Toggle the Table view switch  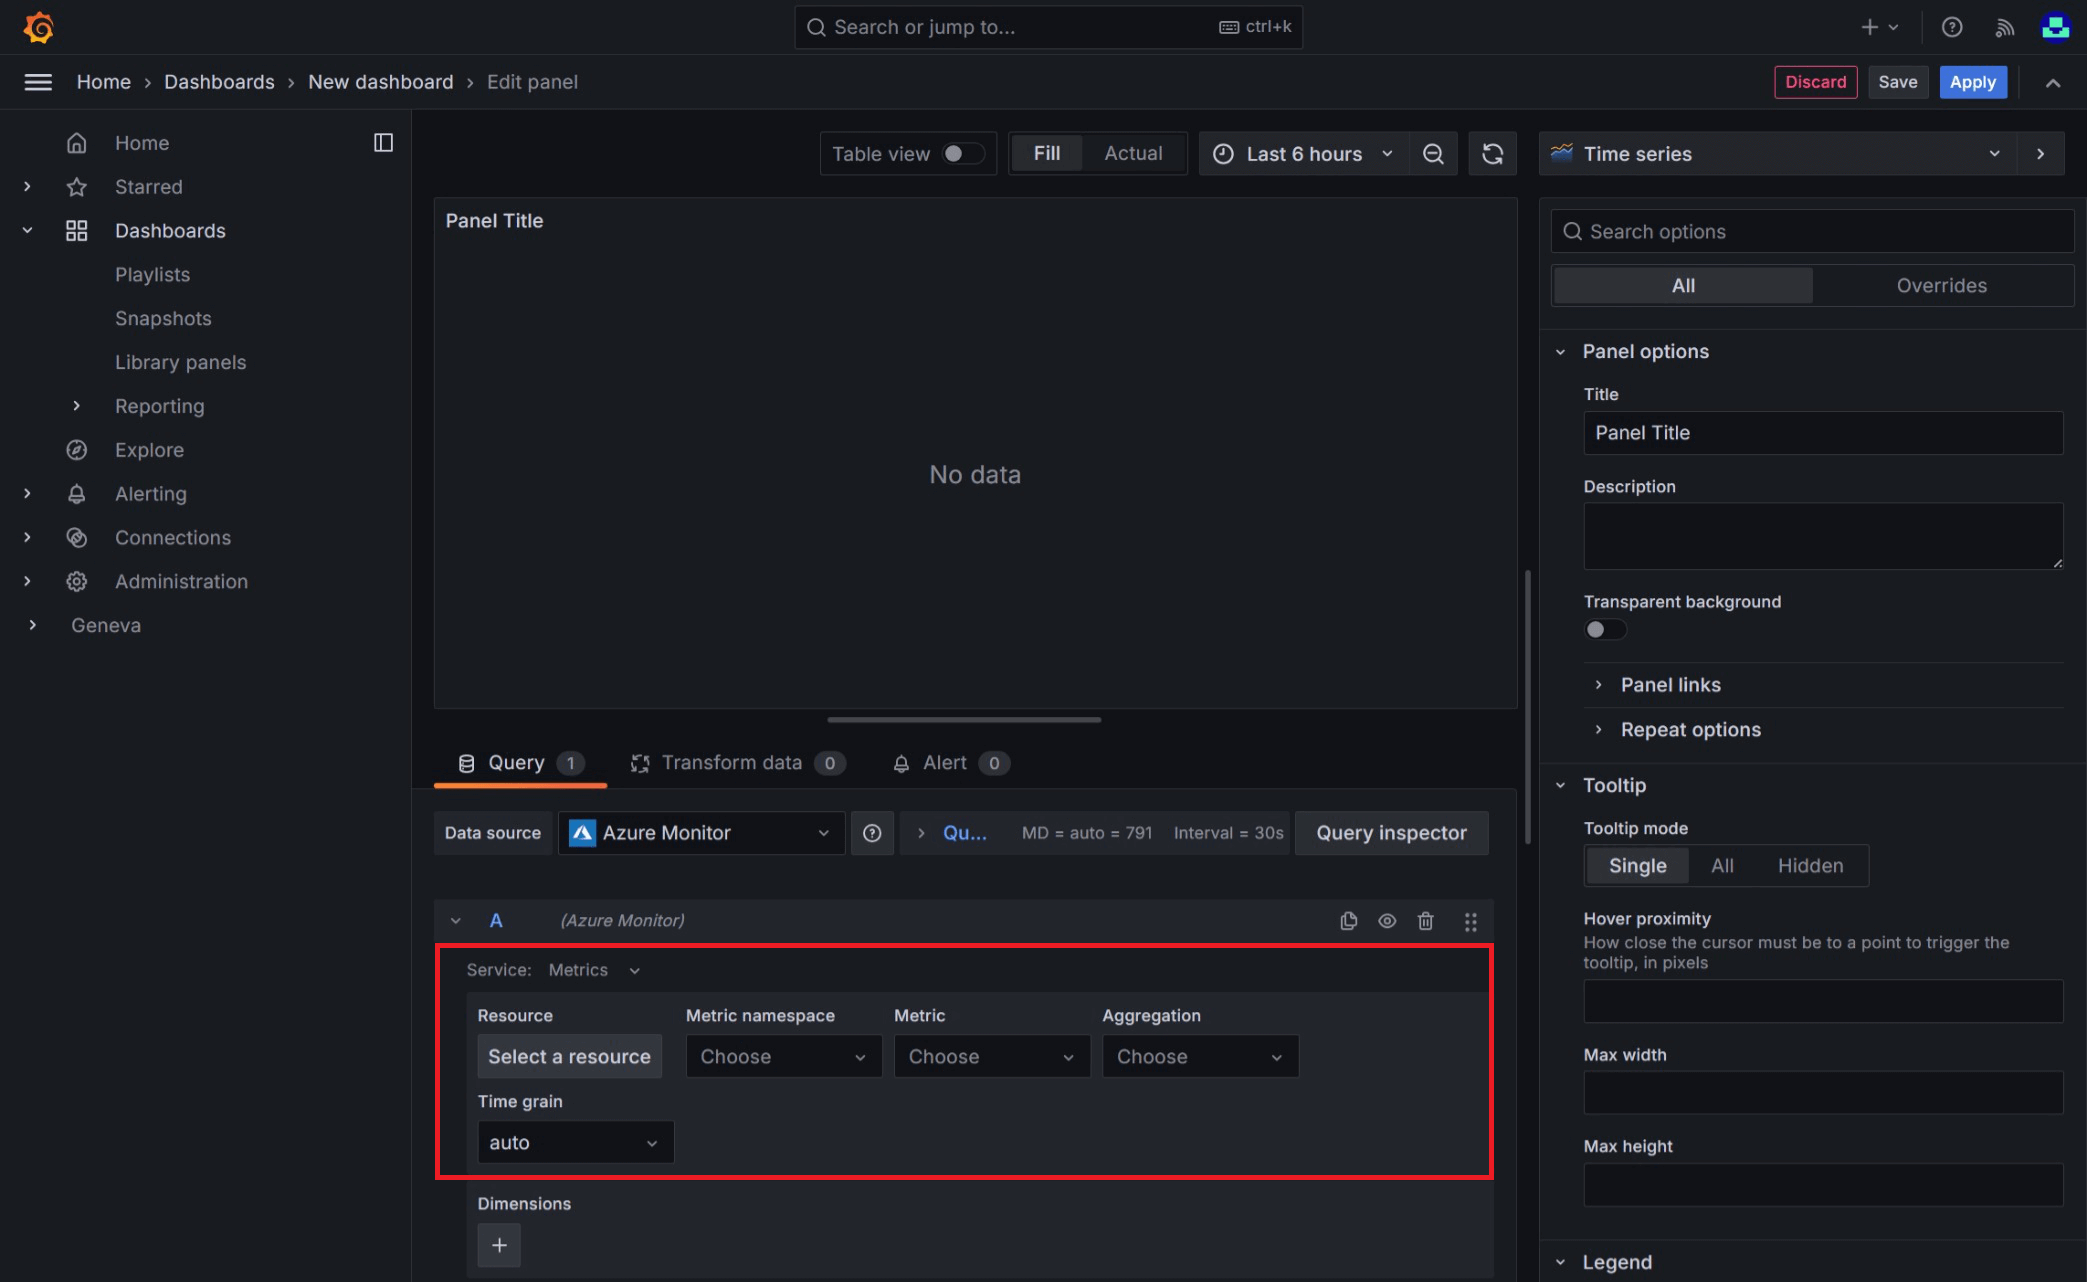click(962, 154)
